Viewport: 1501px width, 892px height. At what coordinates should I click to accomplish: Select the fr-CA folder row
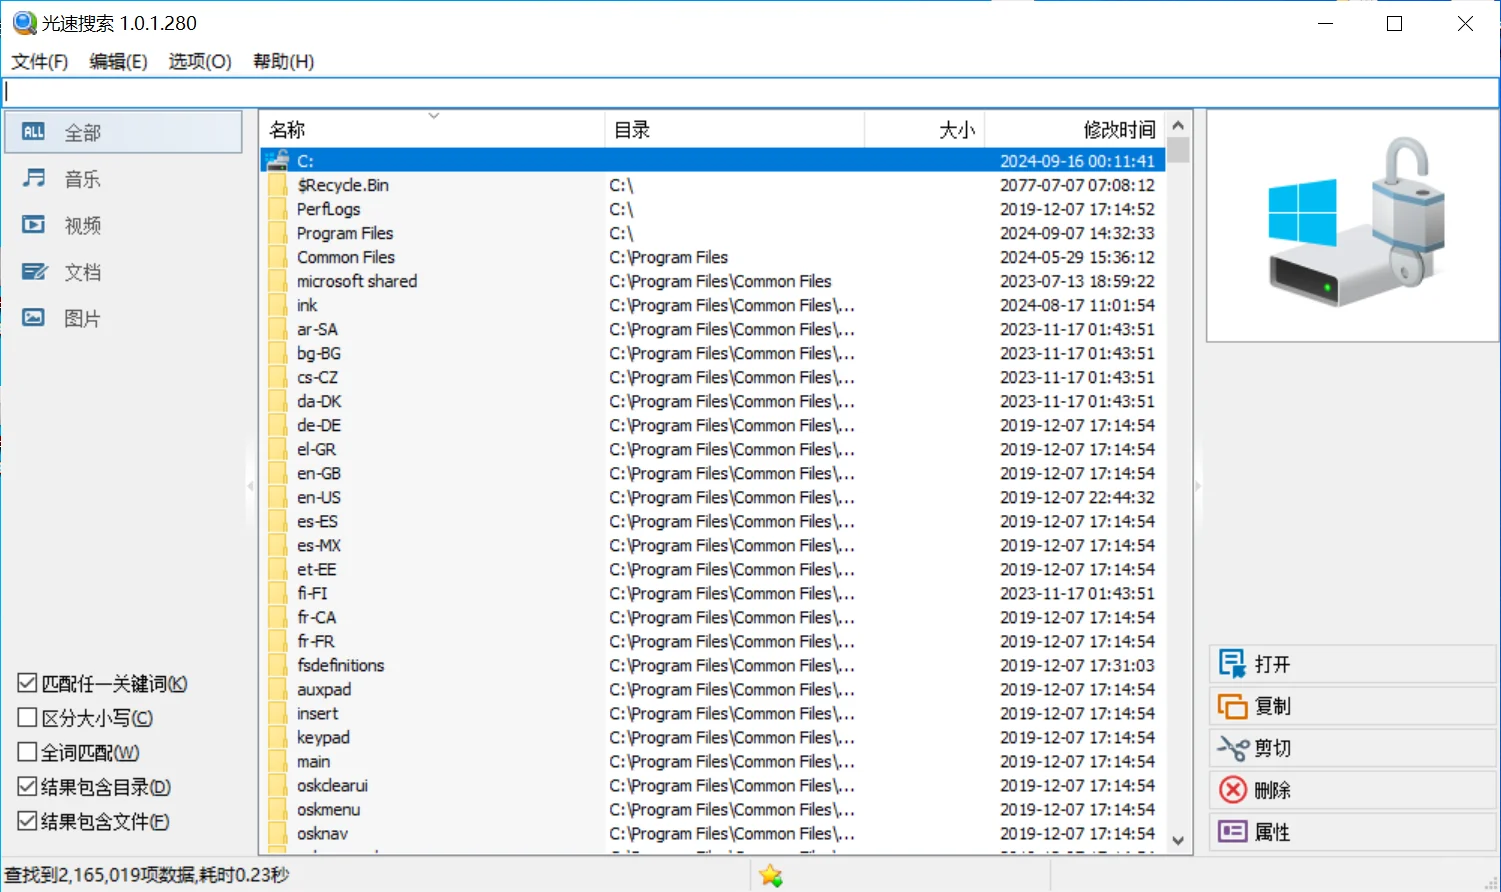pos(713,617)
